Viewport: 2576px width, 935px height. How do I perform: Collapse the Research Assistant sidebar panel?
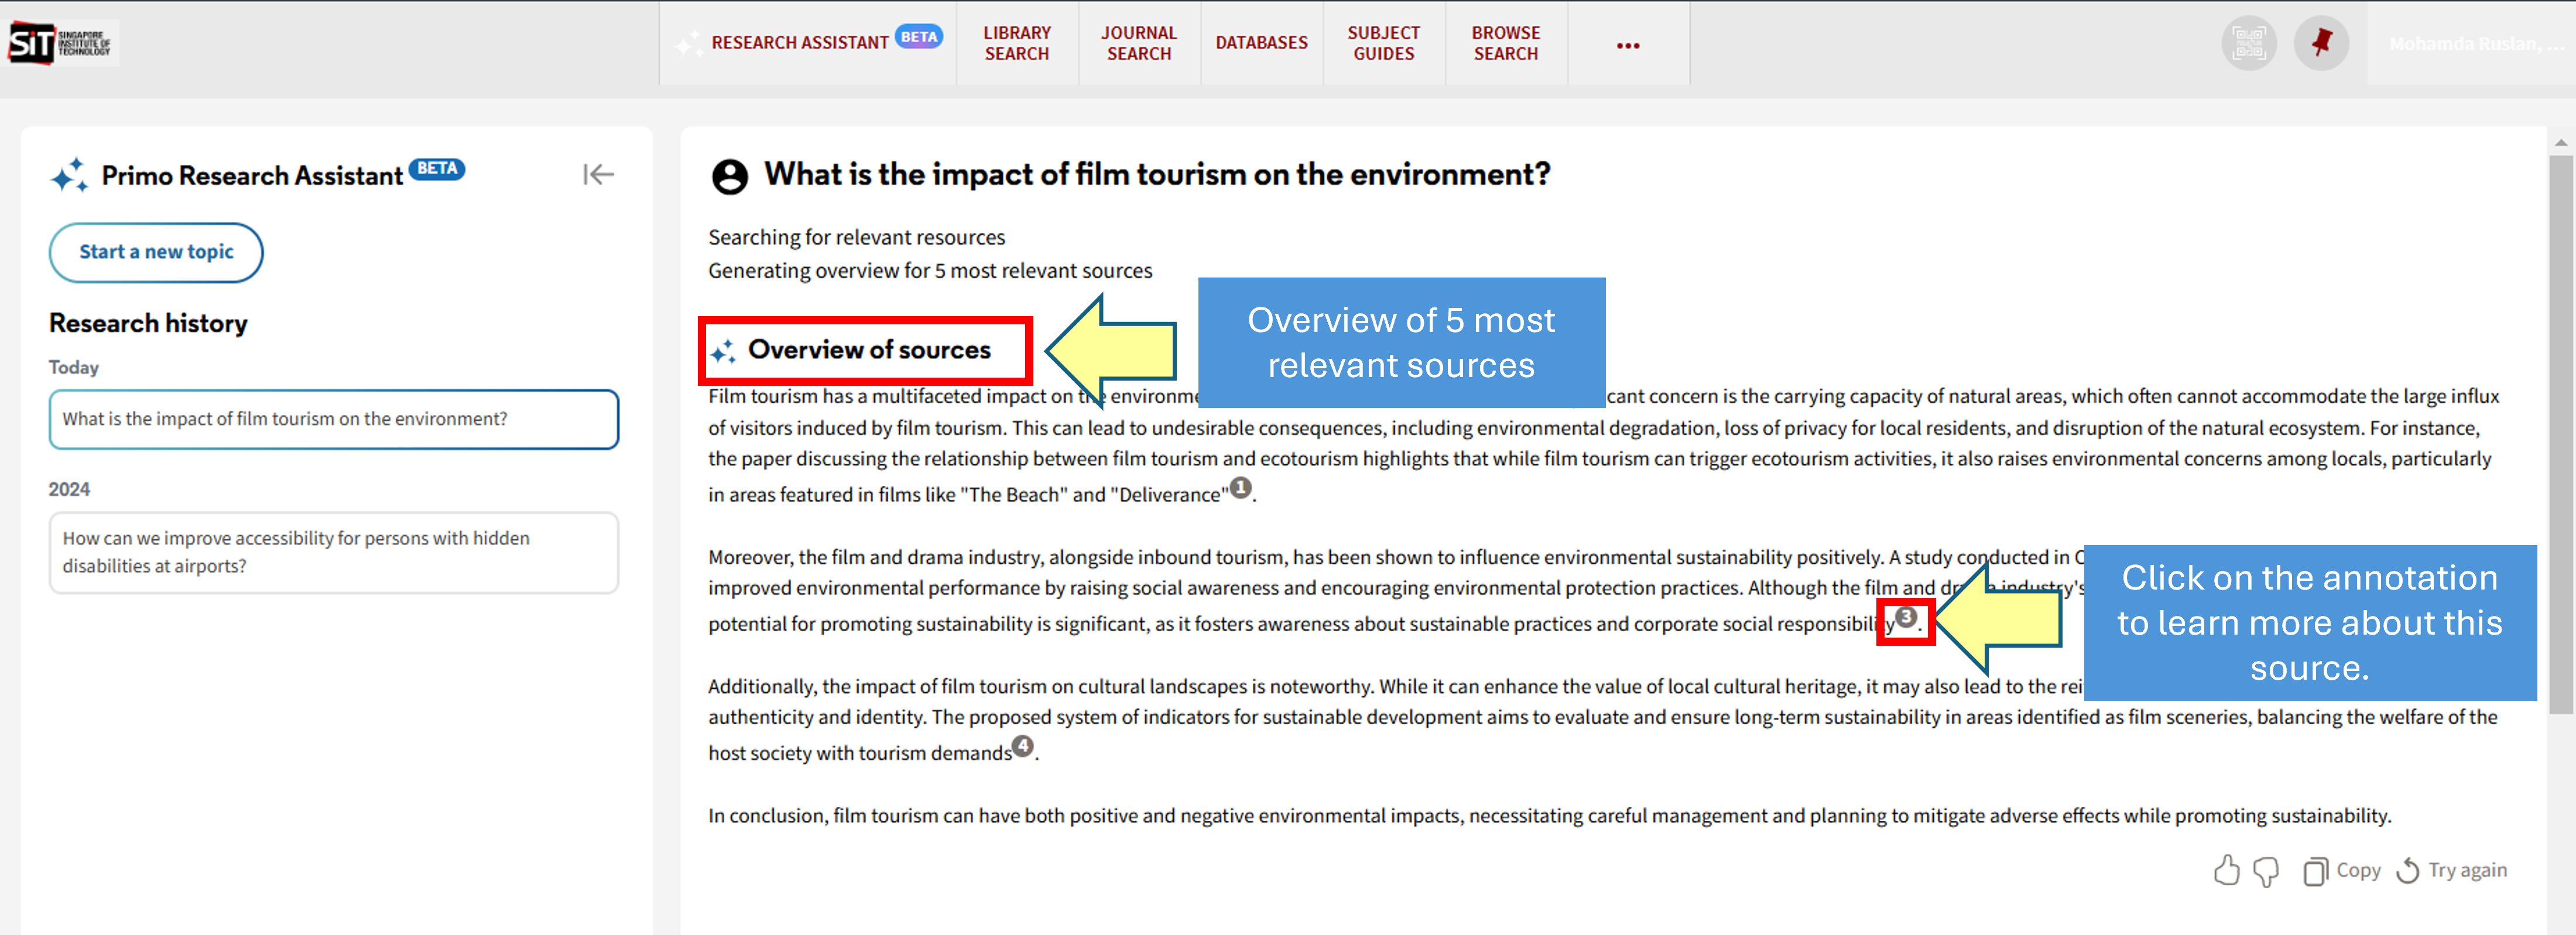tap(598, 175)
